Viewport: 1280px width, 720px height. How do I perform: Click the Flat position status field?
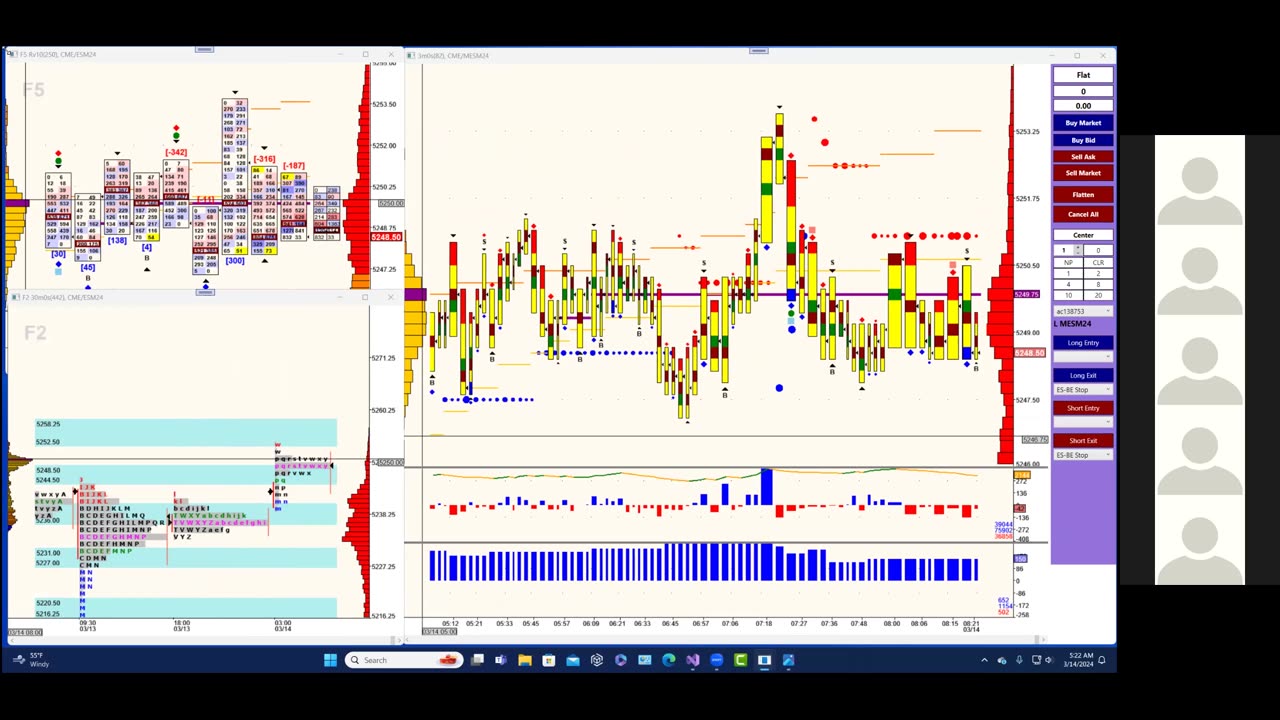(1083, 75)
